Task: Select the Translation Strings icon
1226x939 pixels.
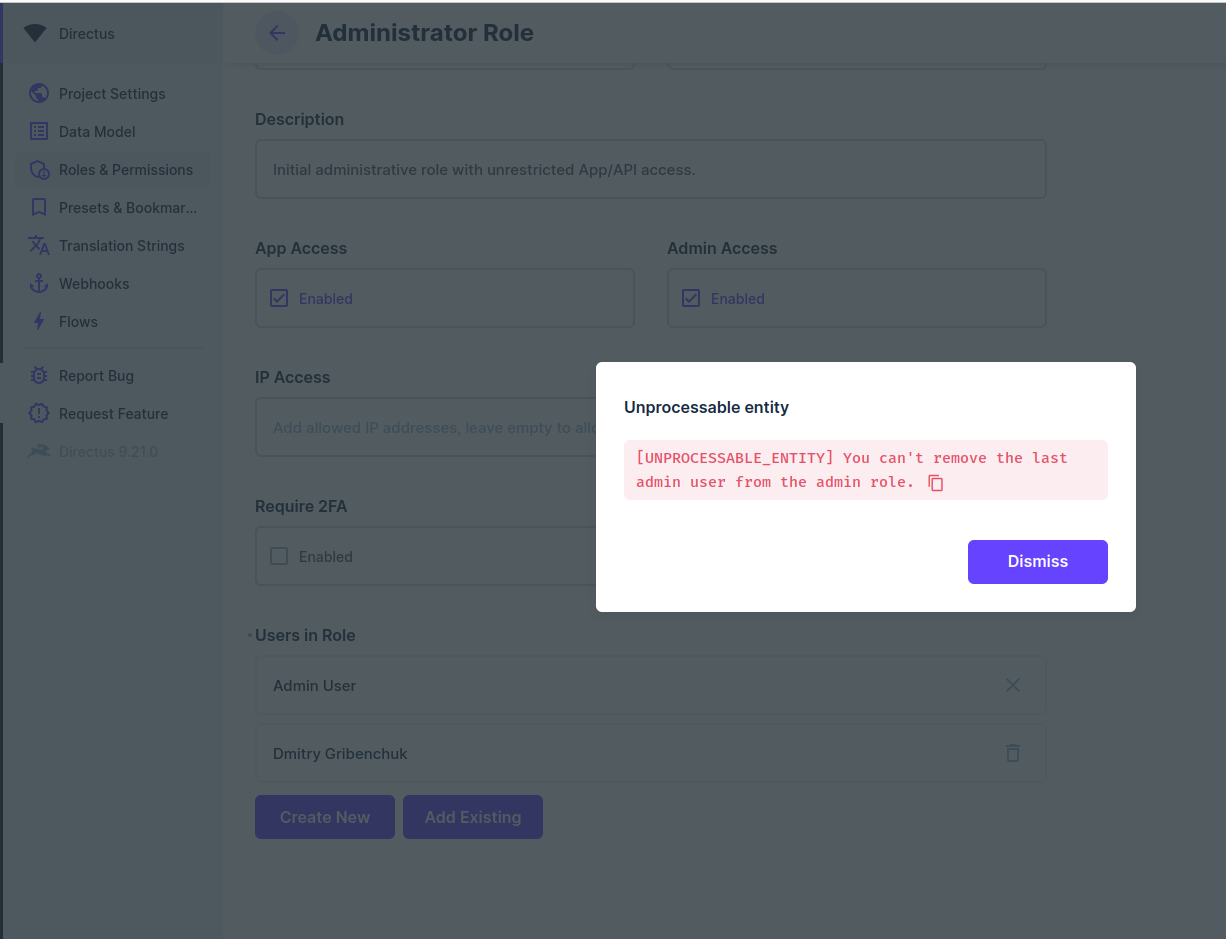Action: click(121, 245)
